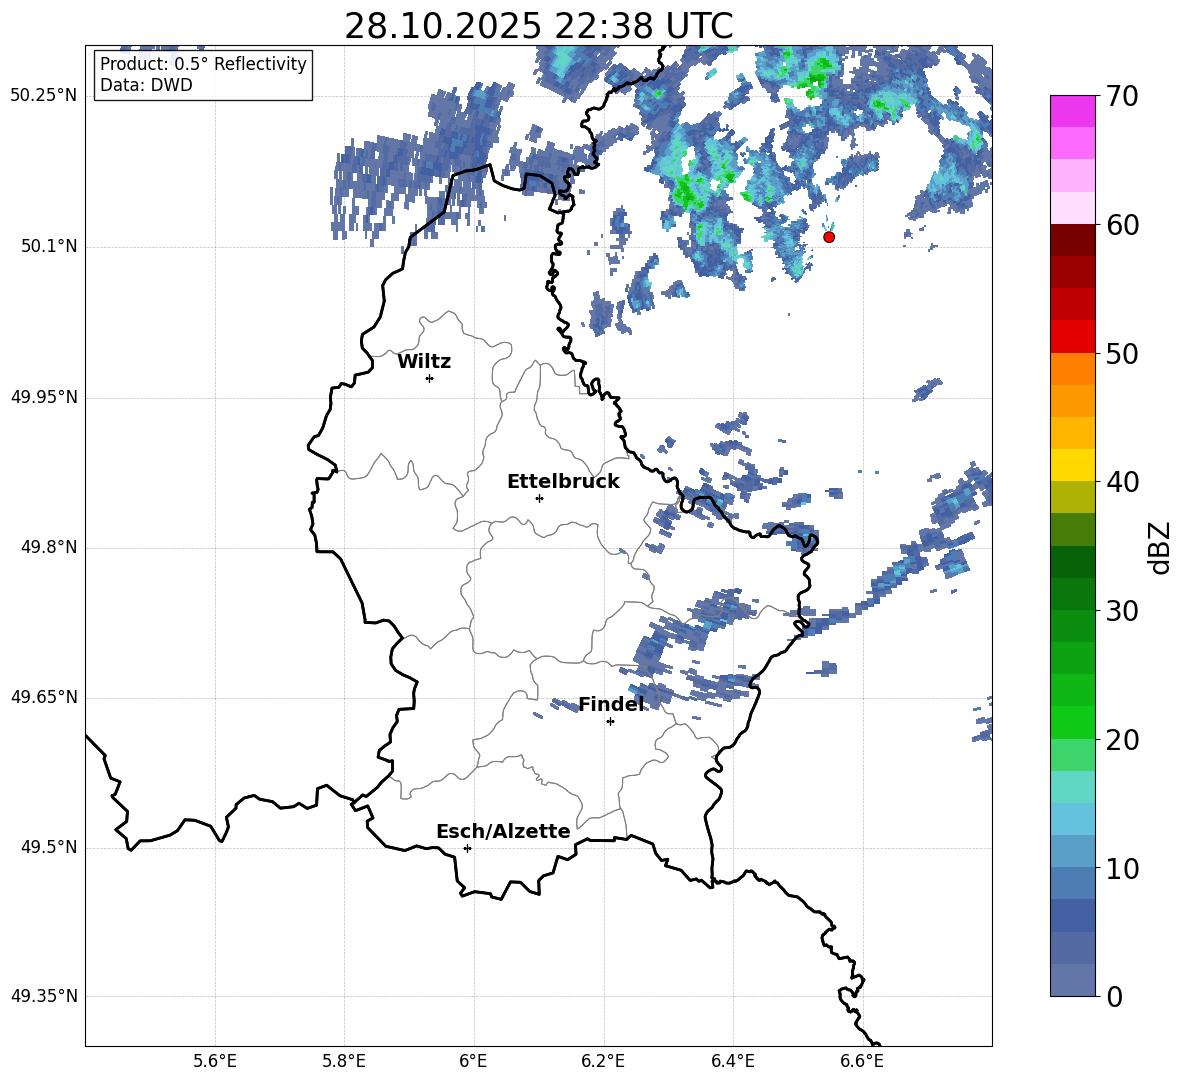Viewport: 1184px width, 1081px height.
Task: Click the colorbar tick label 40
Action: coord(1122,482)
